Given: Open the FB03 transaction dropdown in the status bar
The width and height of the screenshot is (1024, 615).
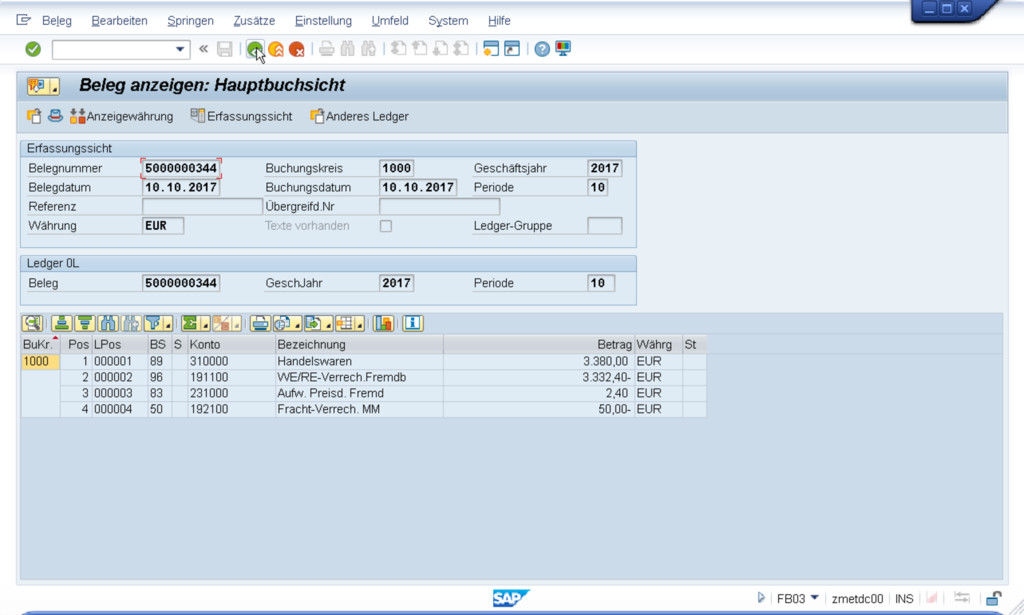Looking at the screenshot, I should [x=814, y=598].
